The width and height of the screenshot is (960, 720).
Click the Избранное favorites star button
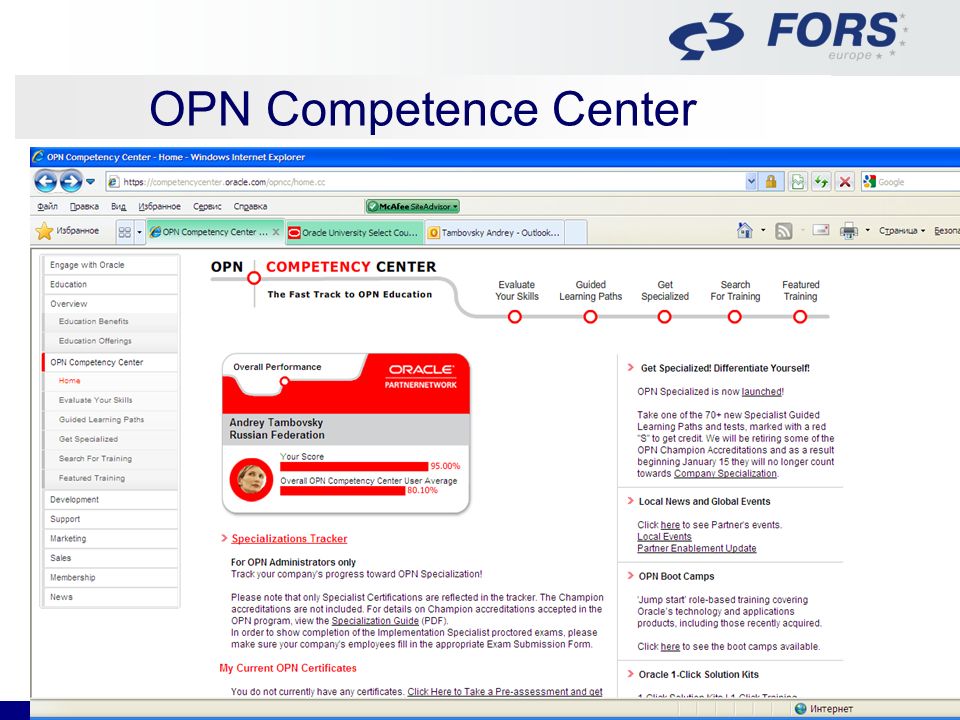tap(67, 231)
